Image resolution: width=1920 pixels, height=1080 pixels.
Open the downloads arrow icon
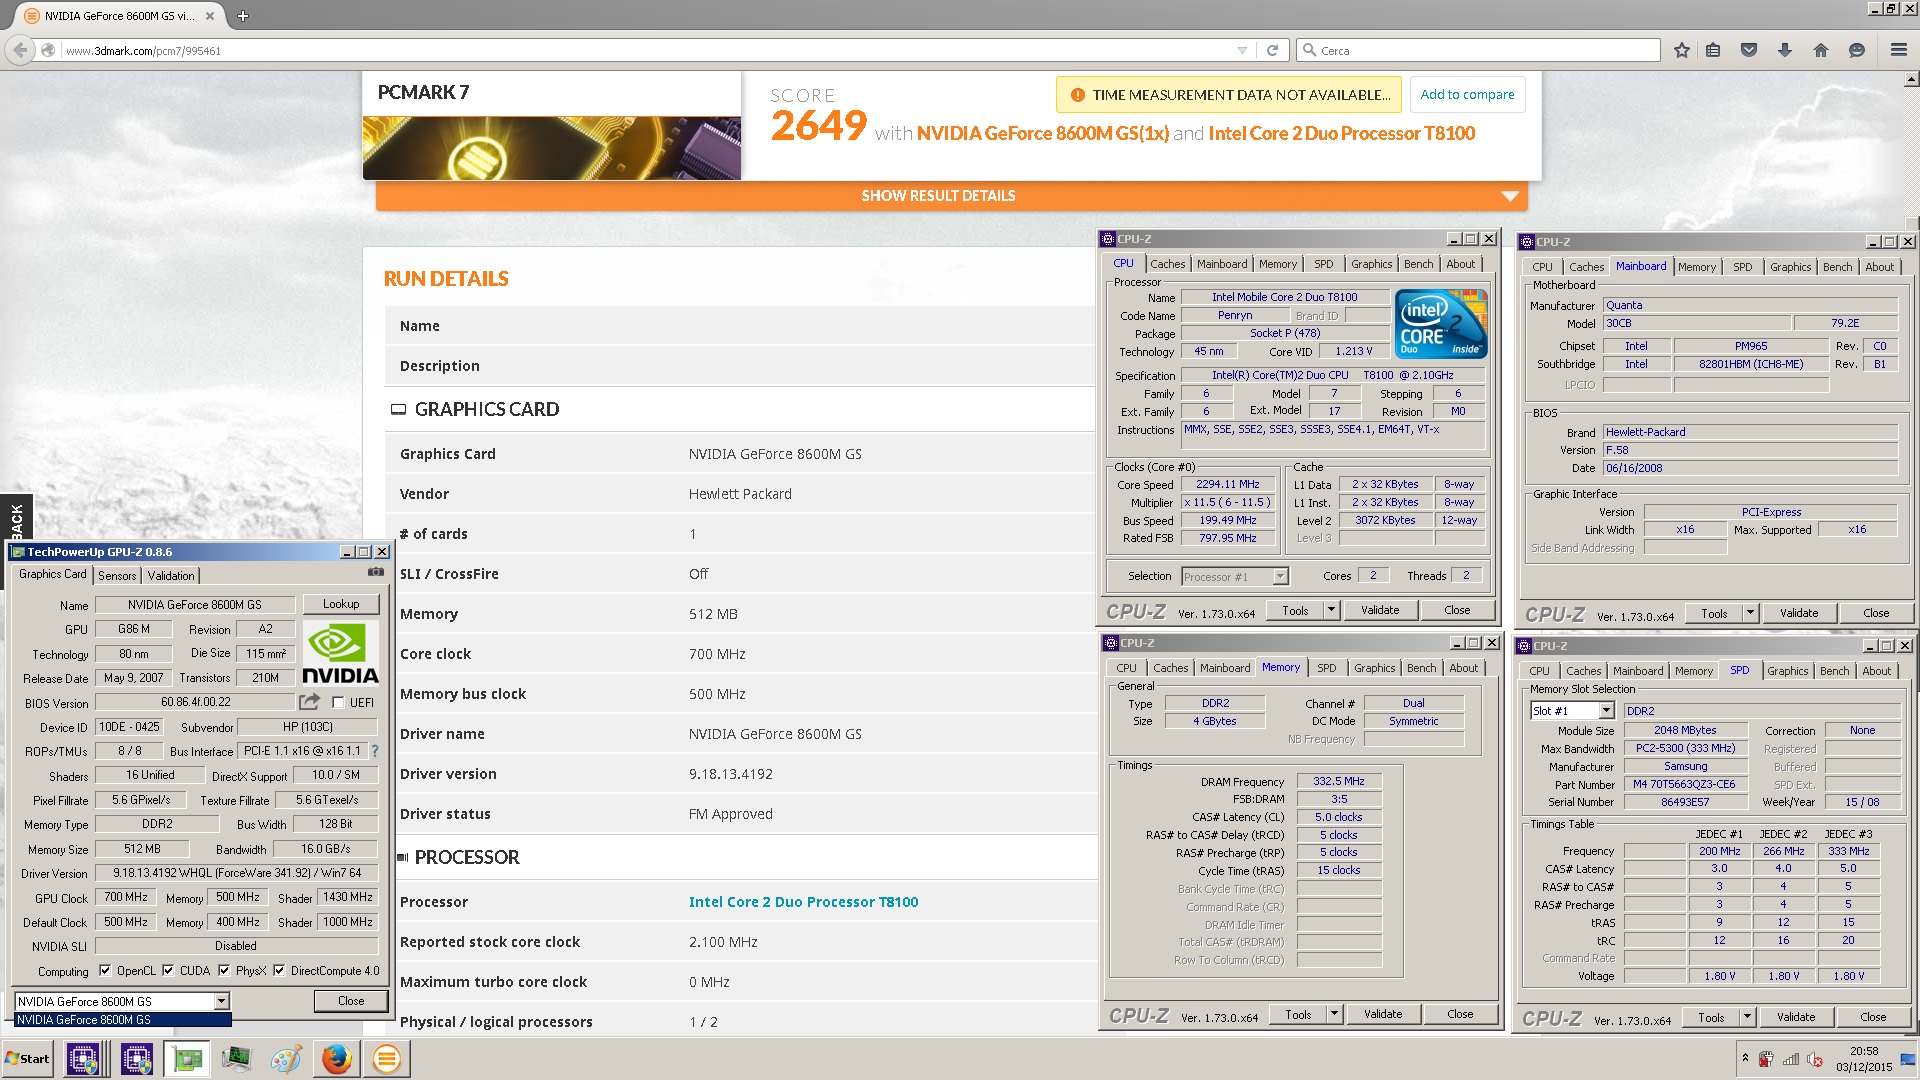pyautogui.click(x=1785, y=50)
